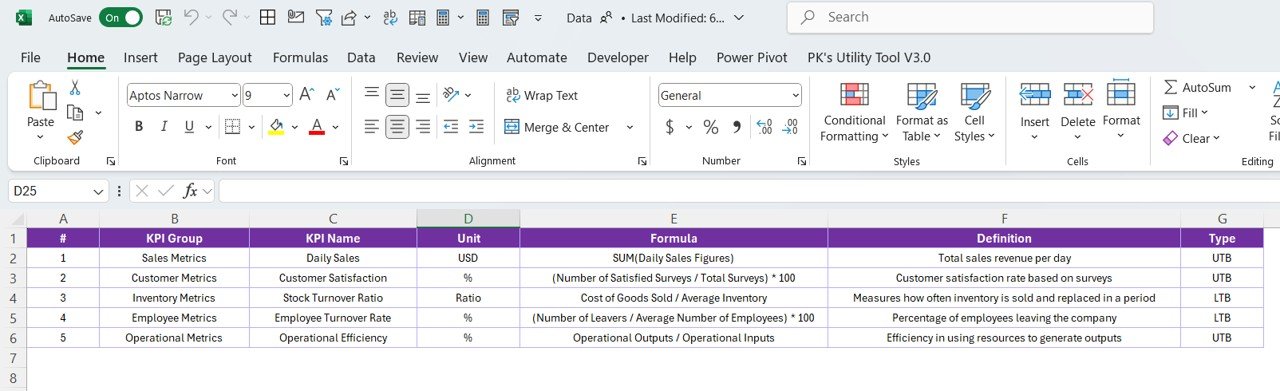Open the Power Pivot tab
Viewport: 1280px width, 391px height.
point(752,57)
